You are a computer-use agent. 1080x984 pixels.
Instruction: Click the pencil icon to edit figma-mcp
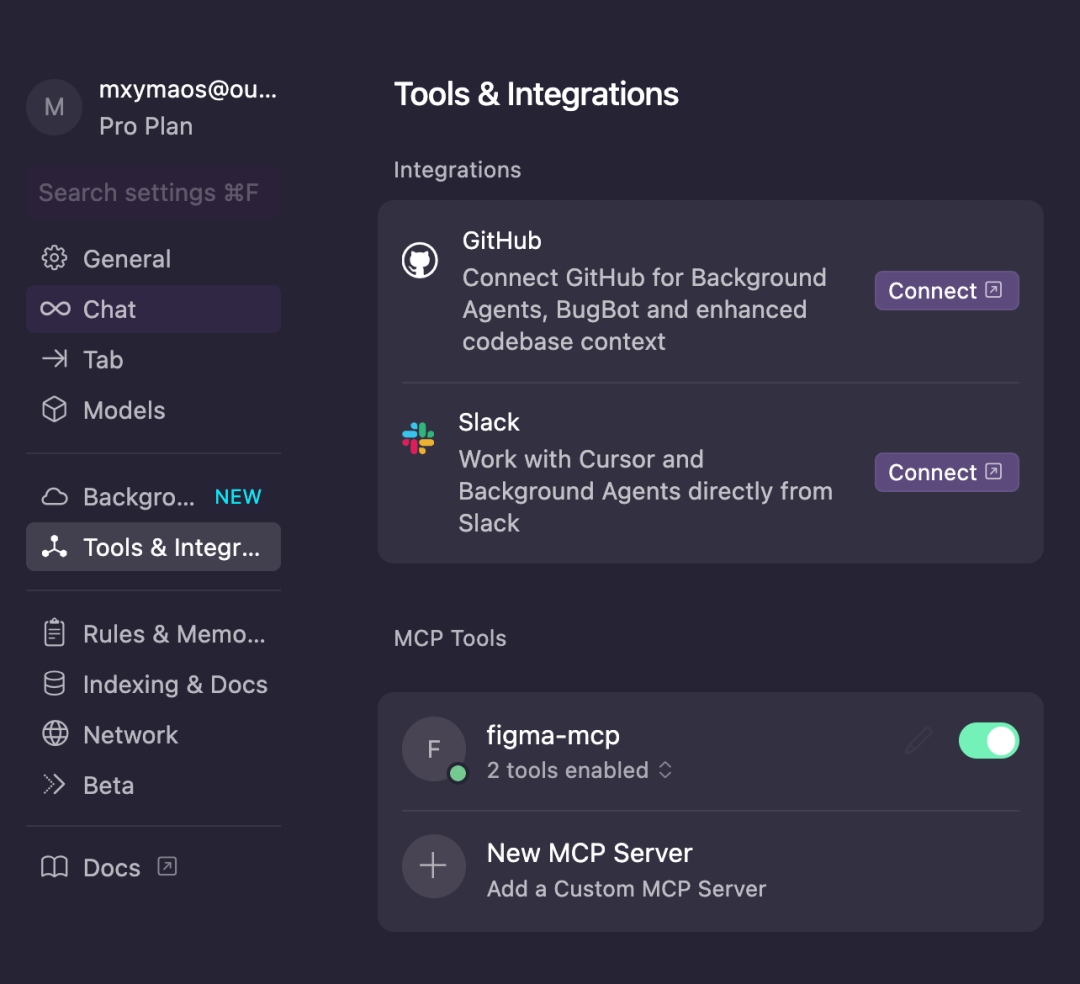point(919,741)
